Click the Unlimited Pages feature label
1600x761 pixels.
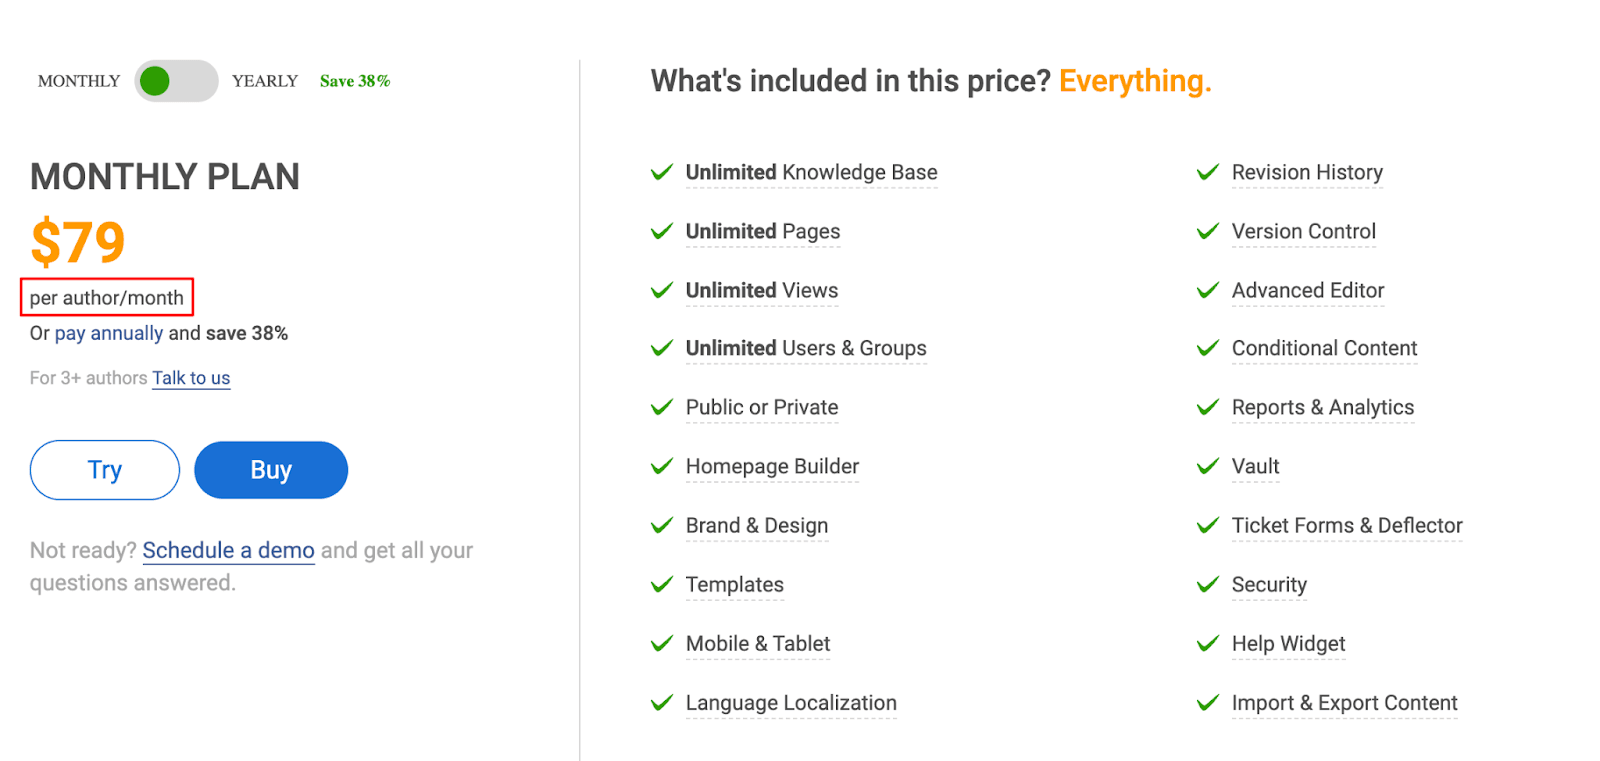coord(763,231)
